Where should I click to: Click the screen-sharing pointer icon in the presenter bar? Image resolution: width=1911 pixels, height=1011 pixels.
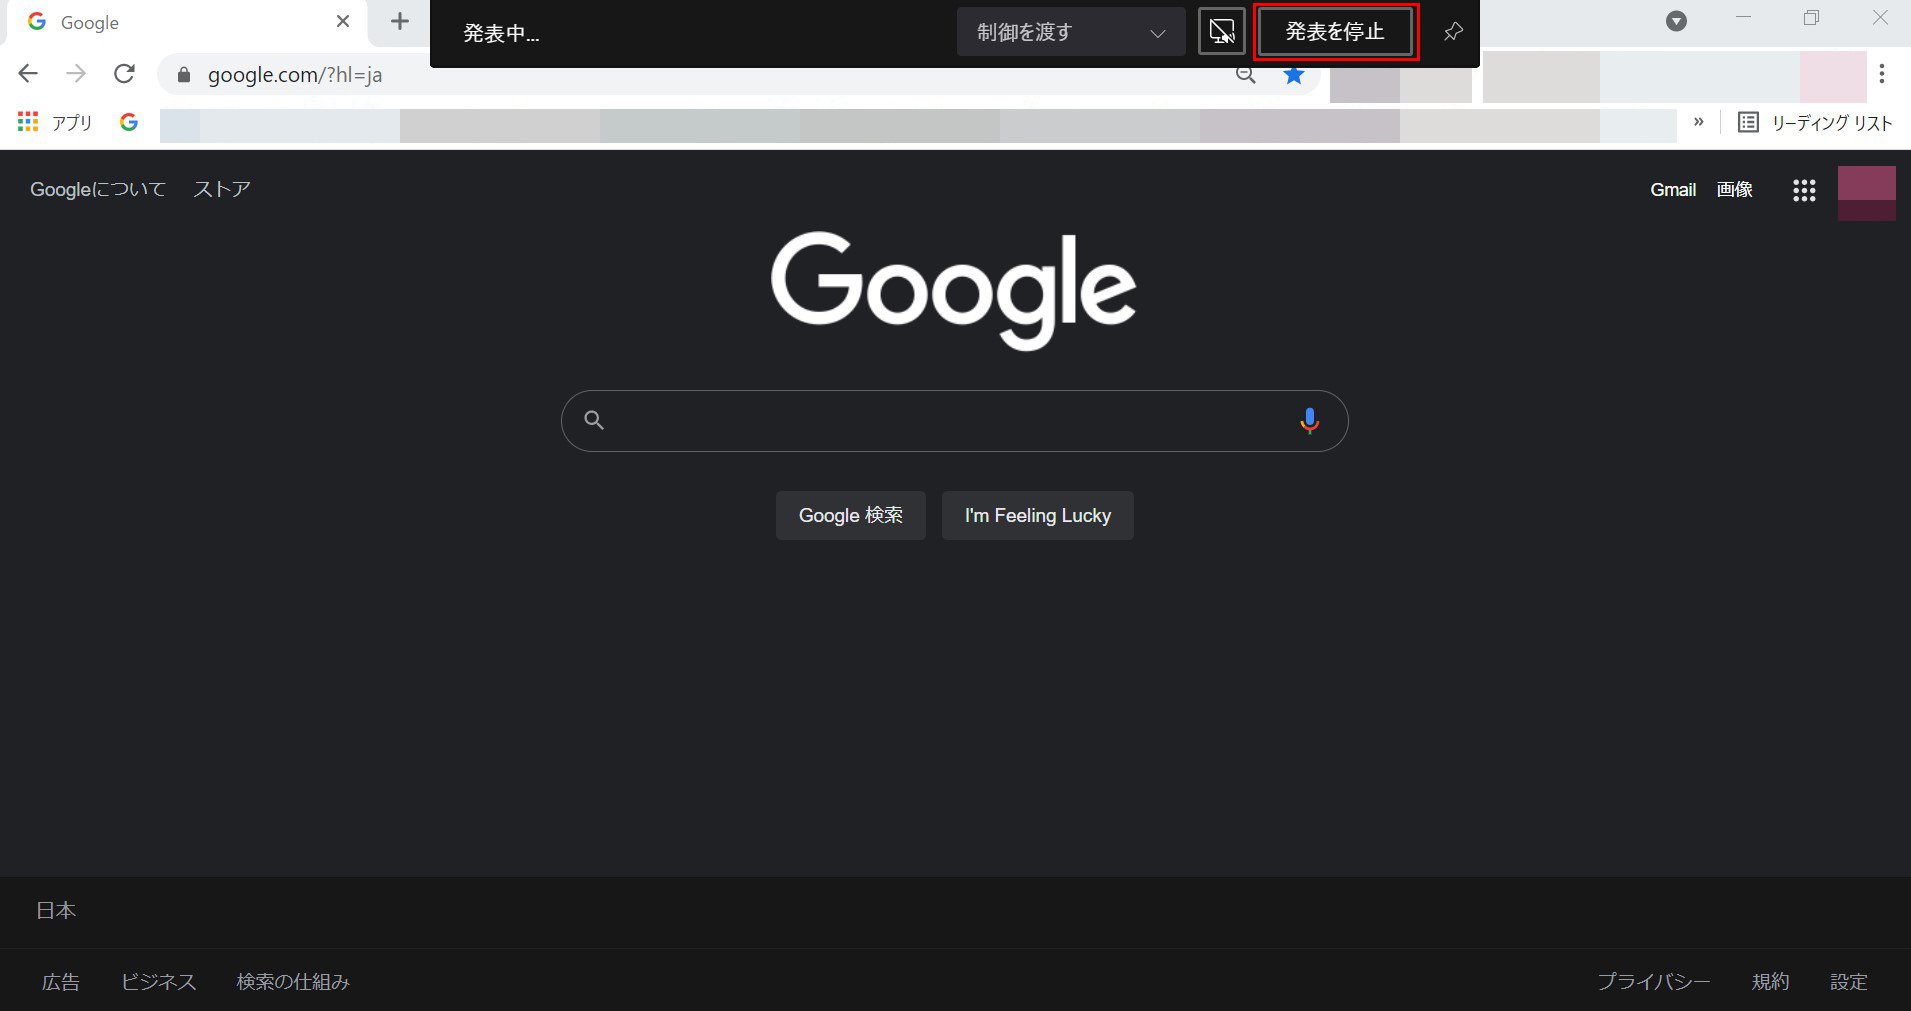[x=1222, y=32]
